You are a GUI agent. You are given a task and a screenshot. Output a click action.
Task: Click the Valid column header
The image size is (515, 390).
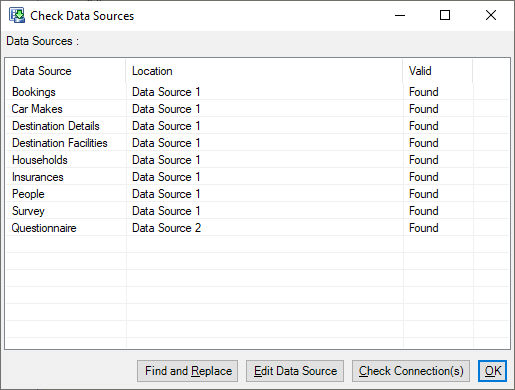click(438, 71)
